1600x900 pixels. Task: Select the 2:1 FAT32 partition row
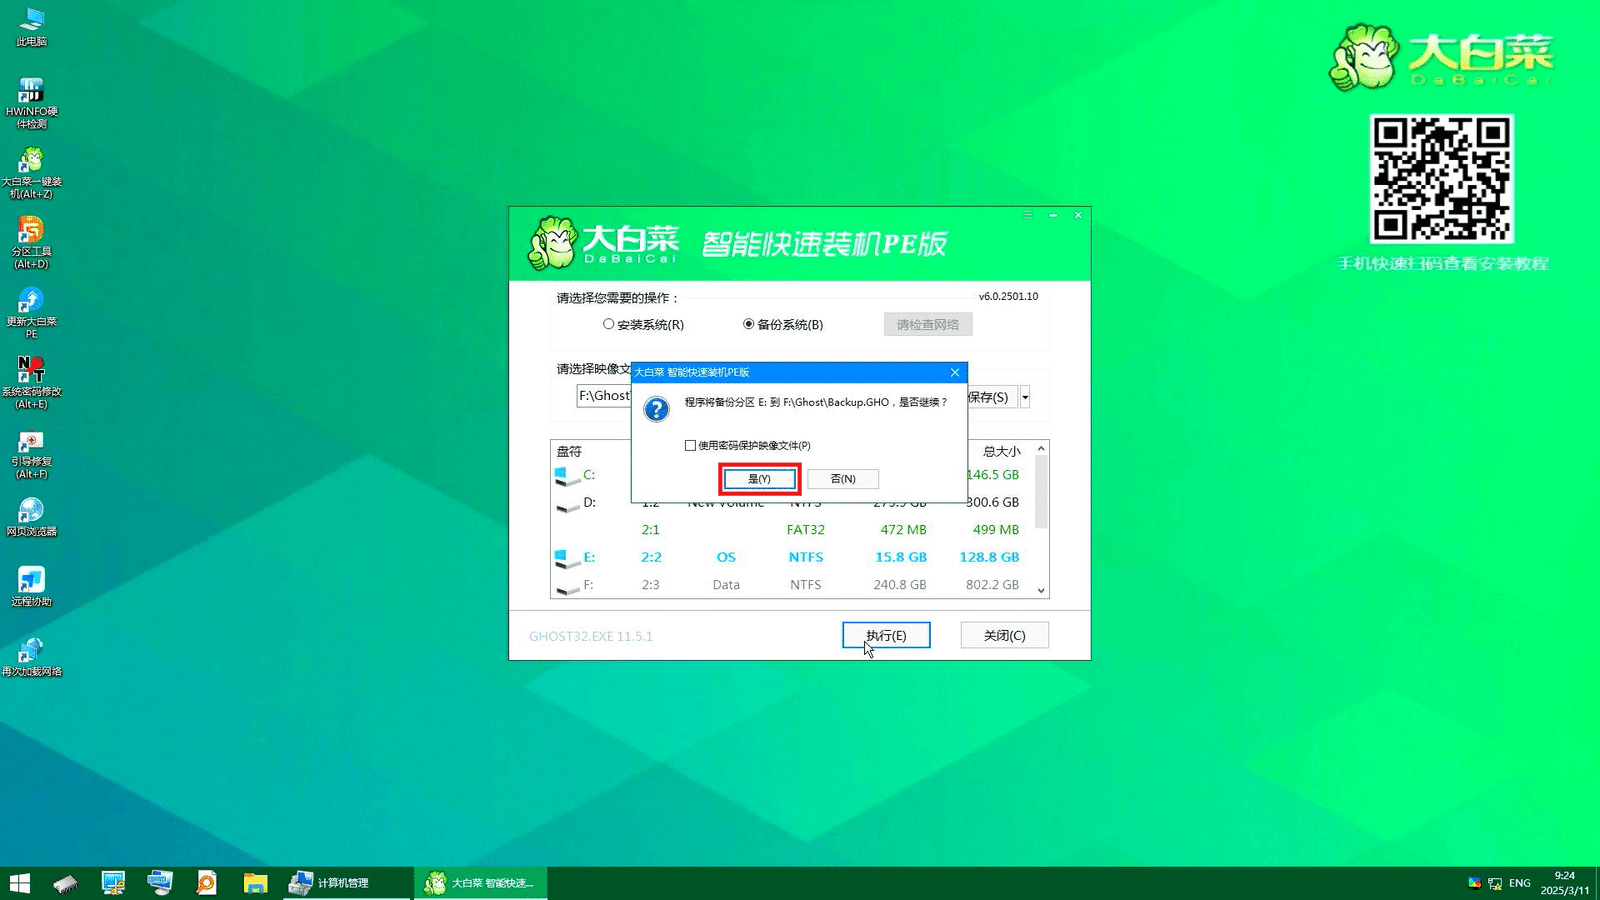(791, 529)
